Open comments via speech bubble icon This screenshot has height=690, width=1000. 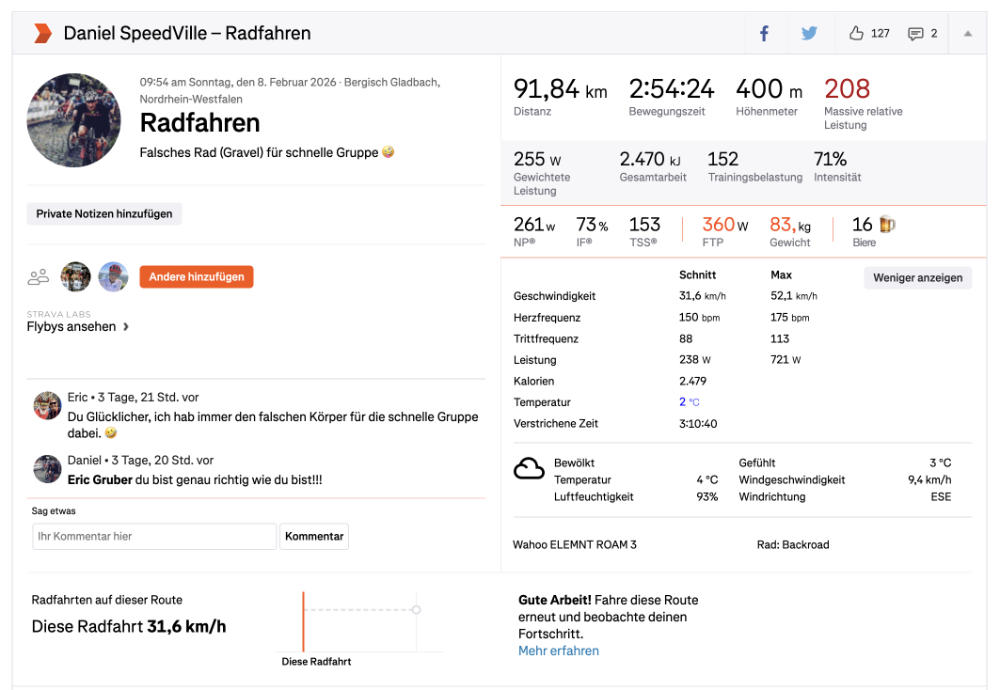[915, 33]
